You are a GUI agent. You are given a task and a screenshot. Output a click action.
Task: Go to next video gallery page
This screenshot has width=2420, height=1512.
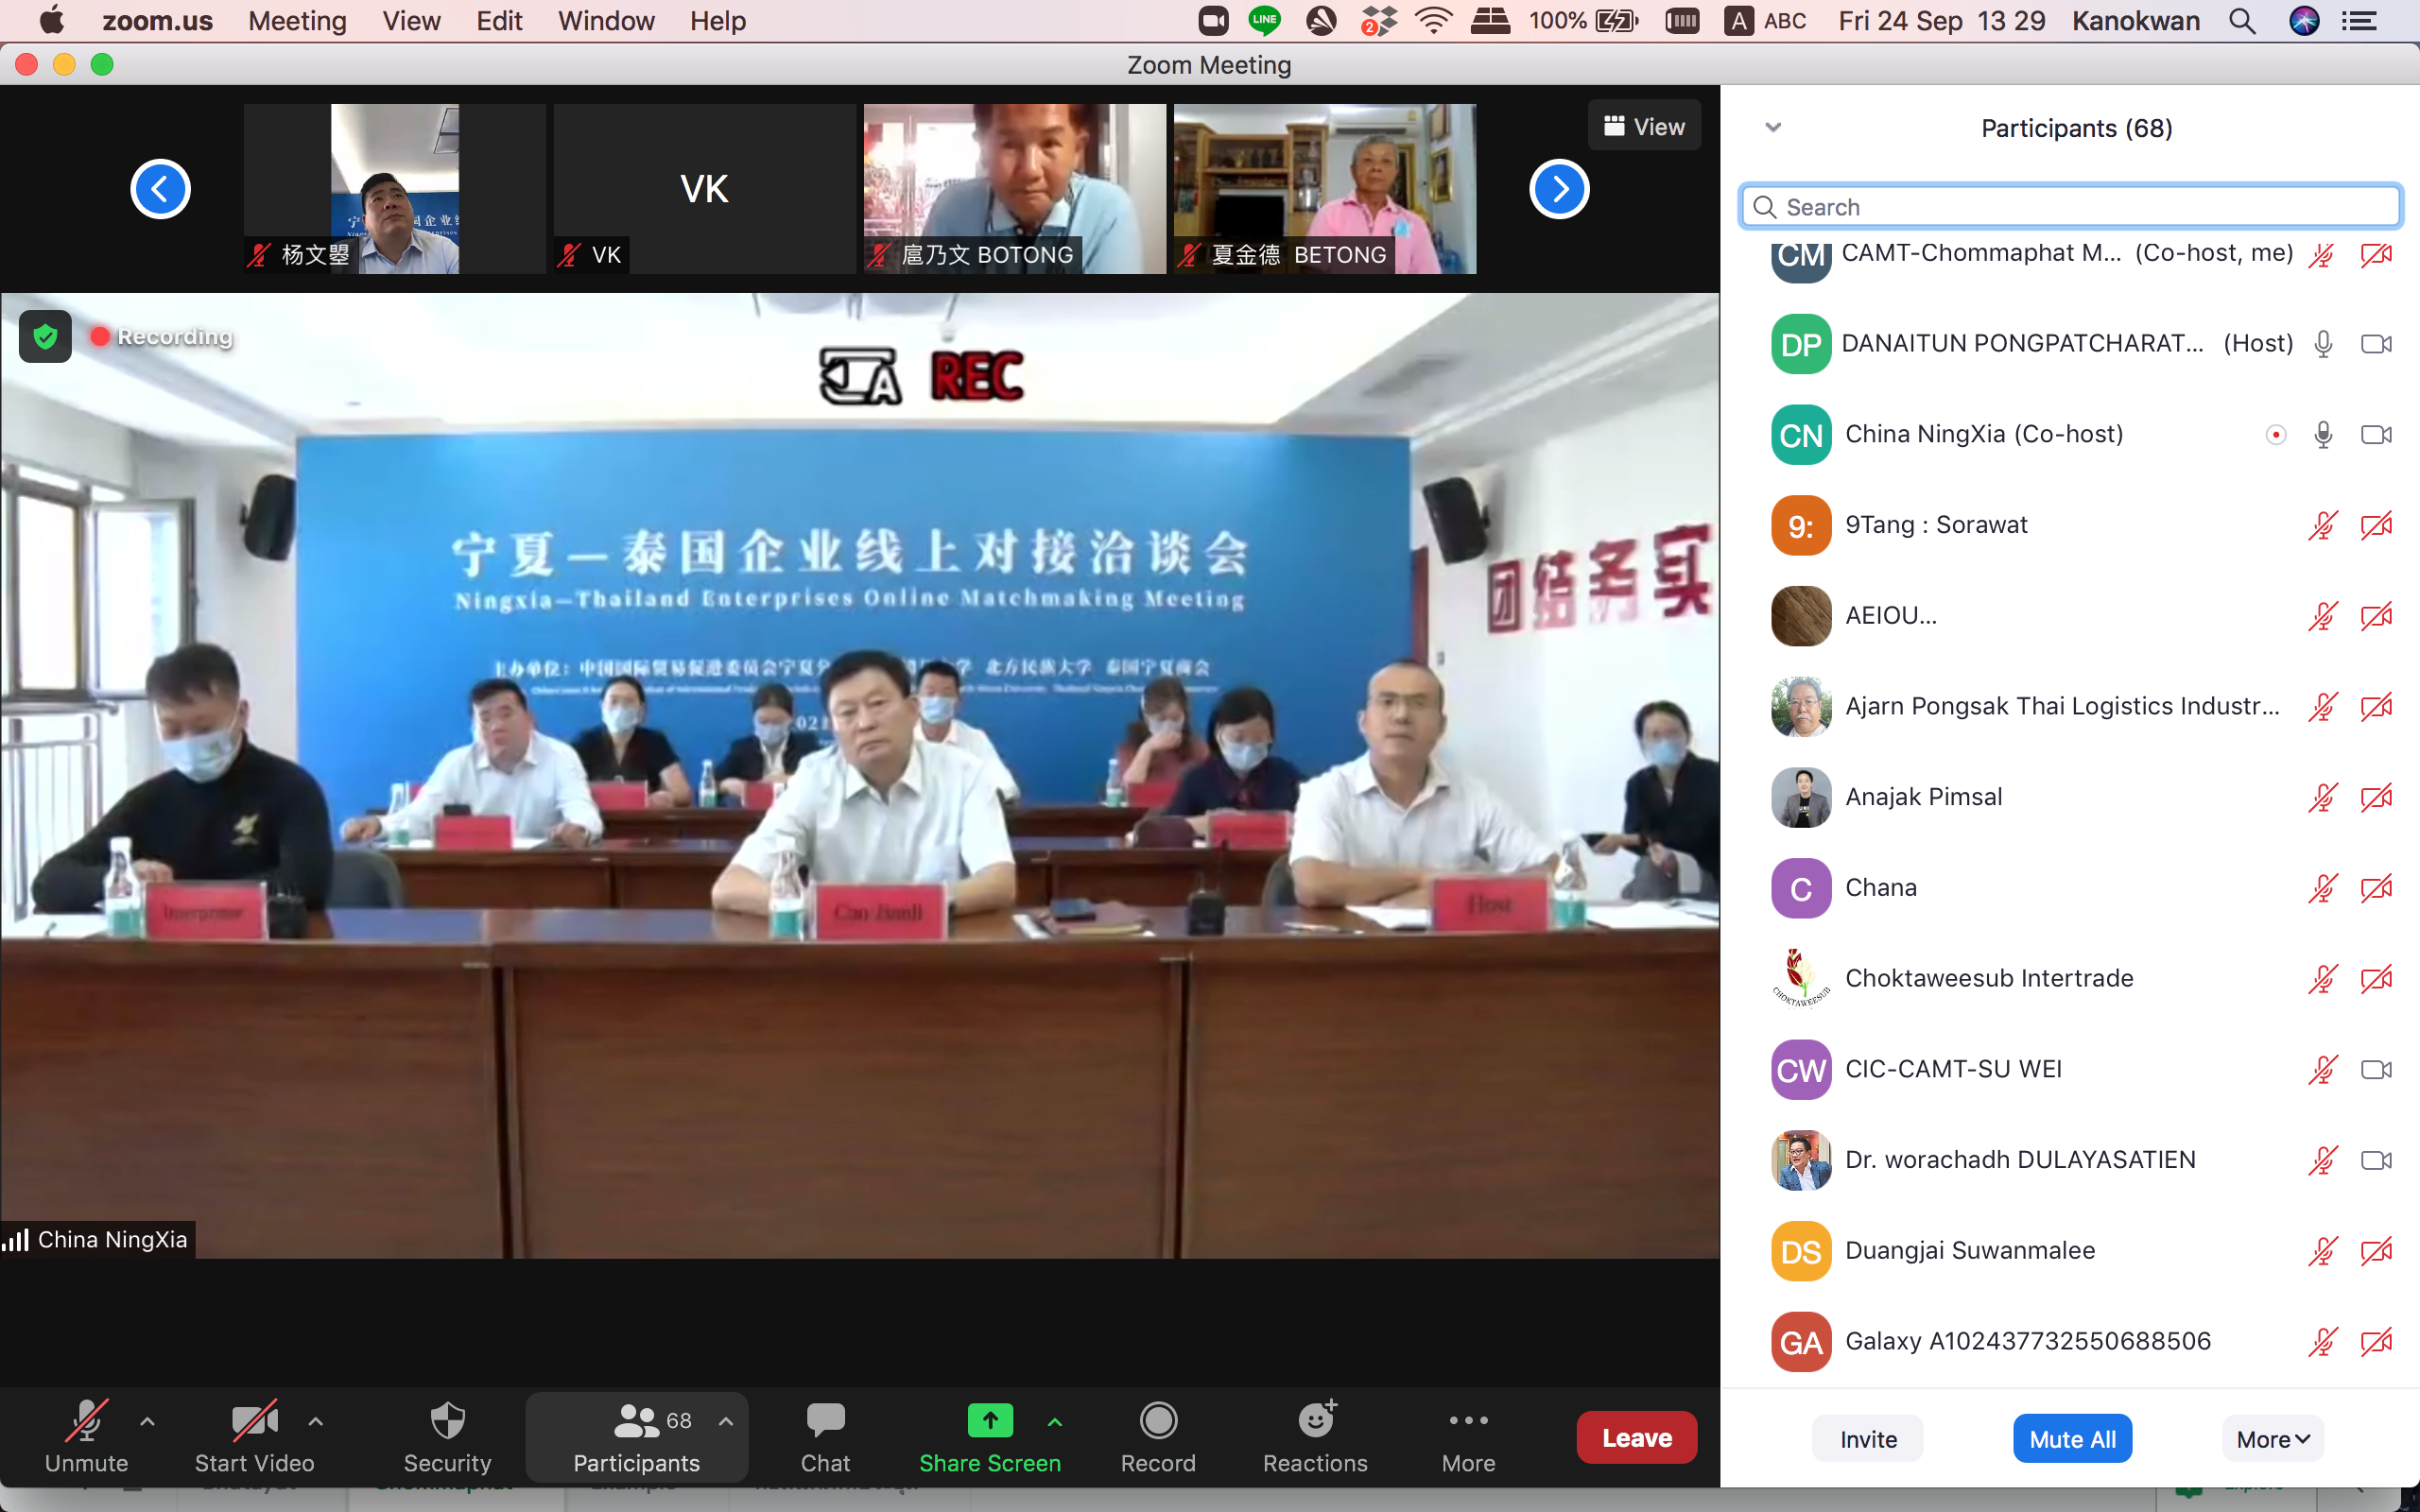coord(1558,189)
